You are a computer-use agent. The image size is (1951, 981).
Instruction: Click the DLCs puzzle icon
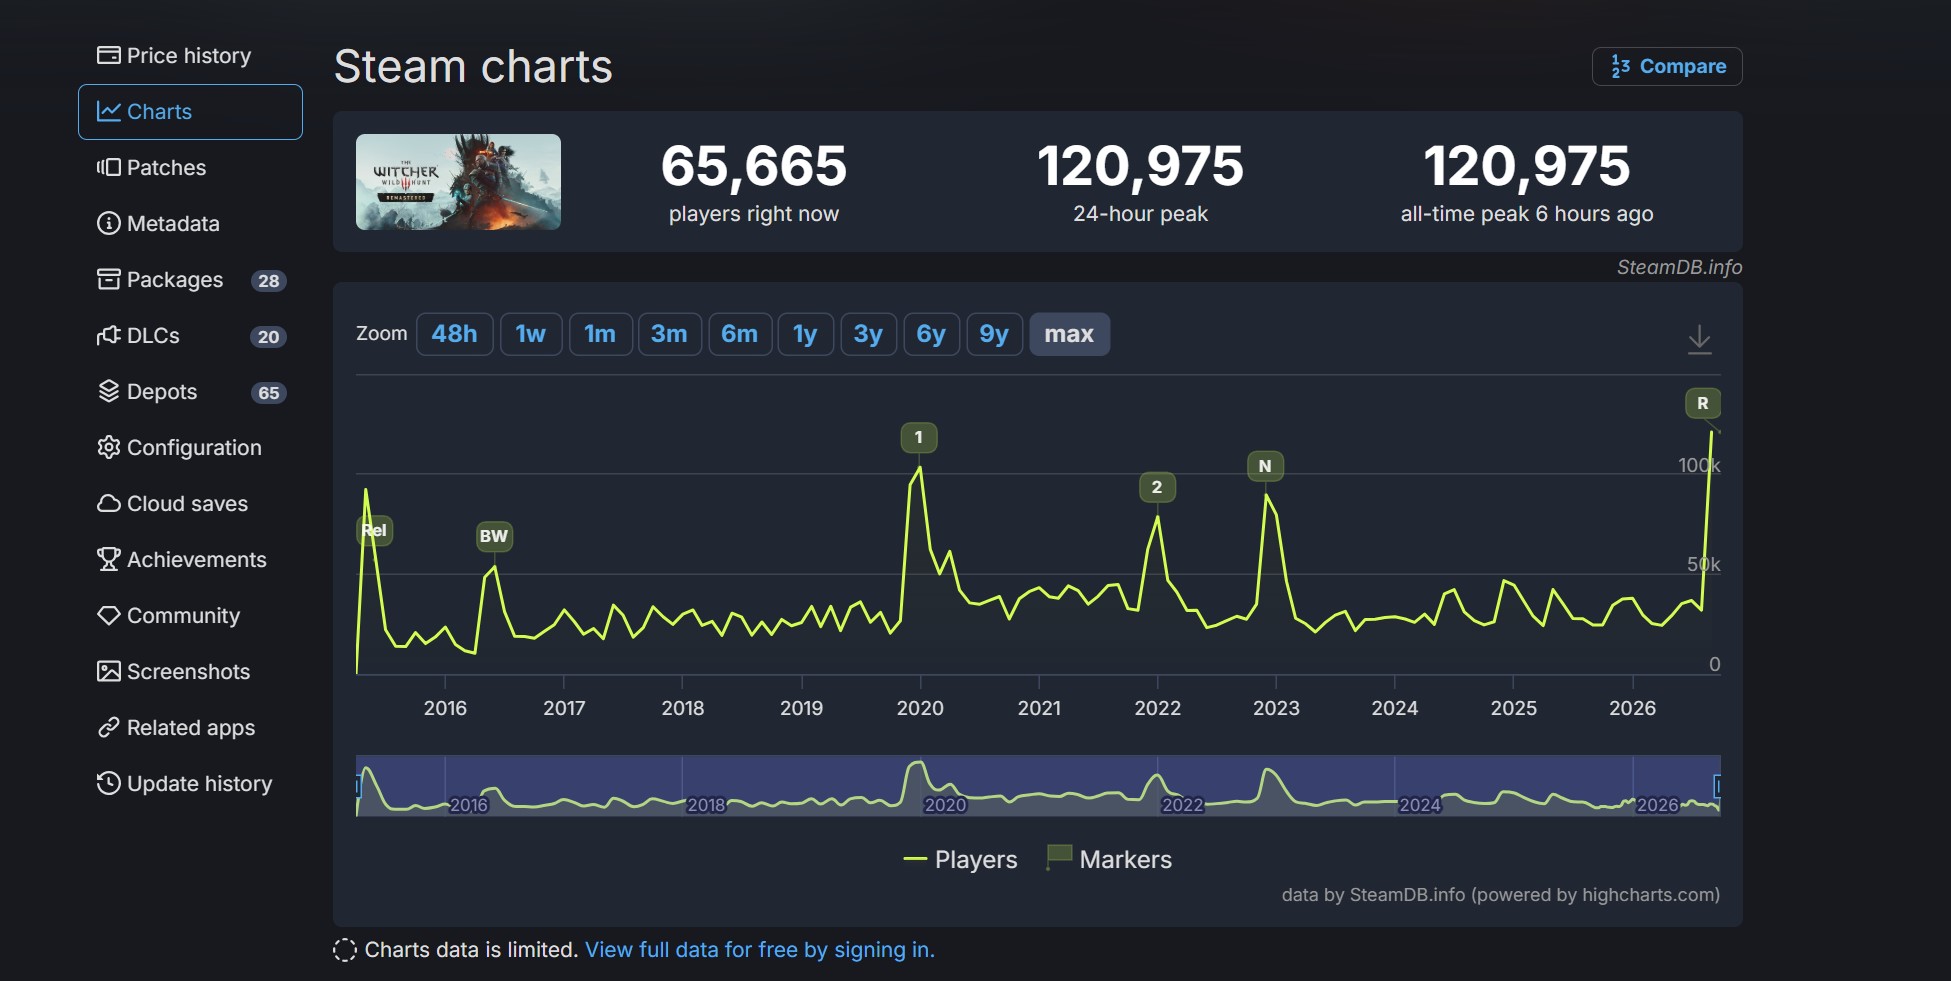108,335
